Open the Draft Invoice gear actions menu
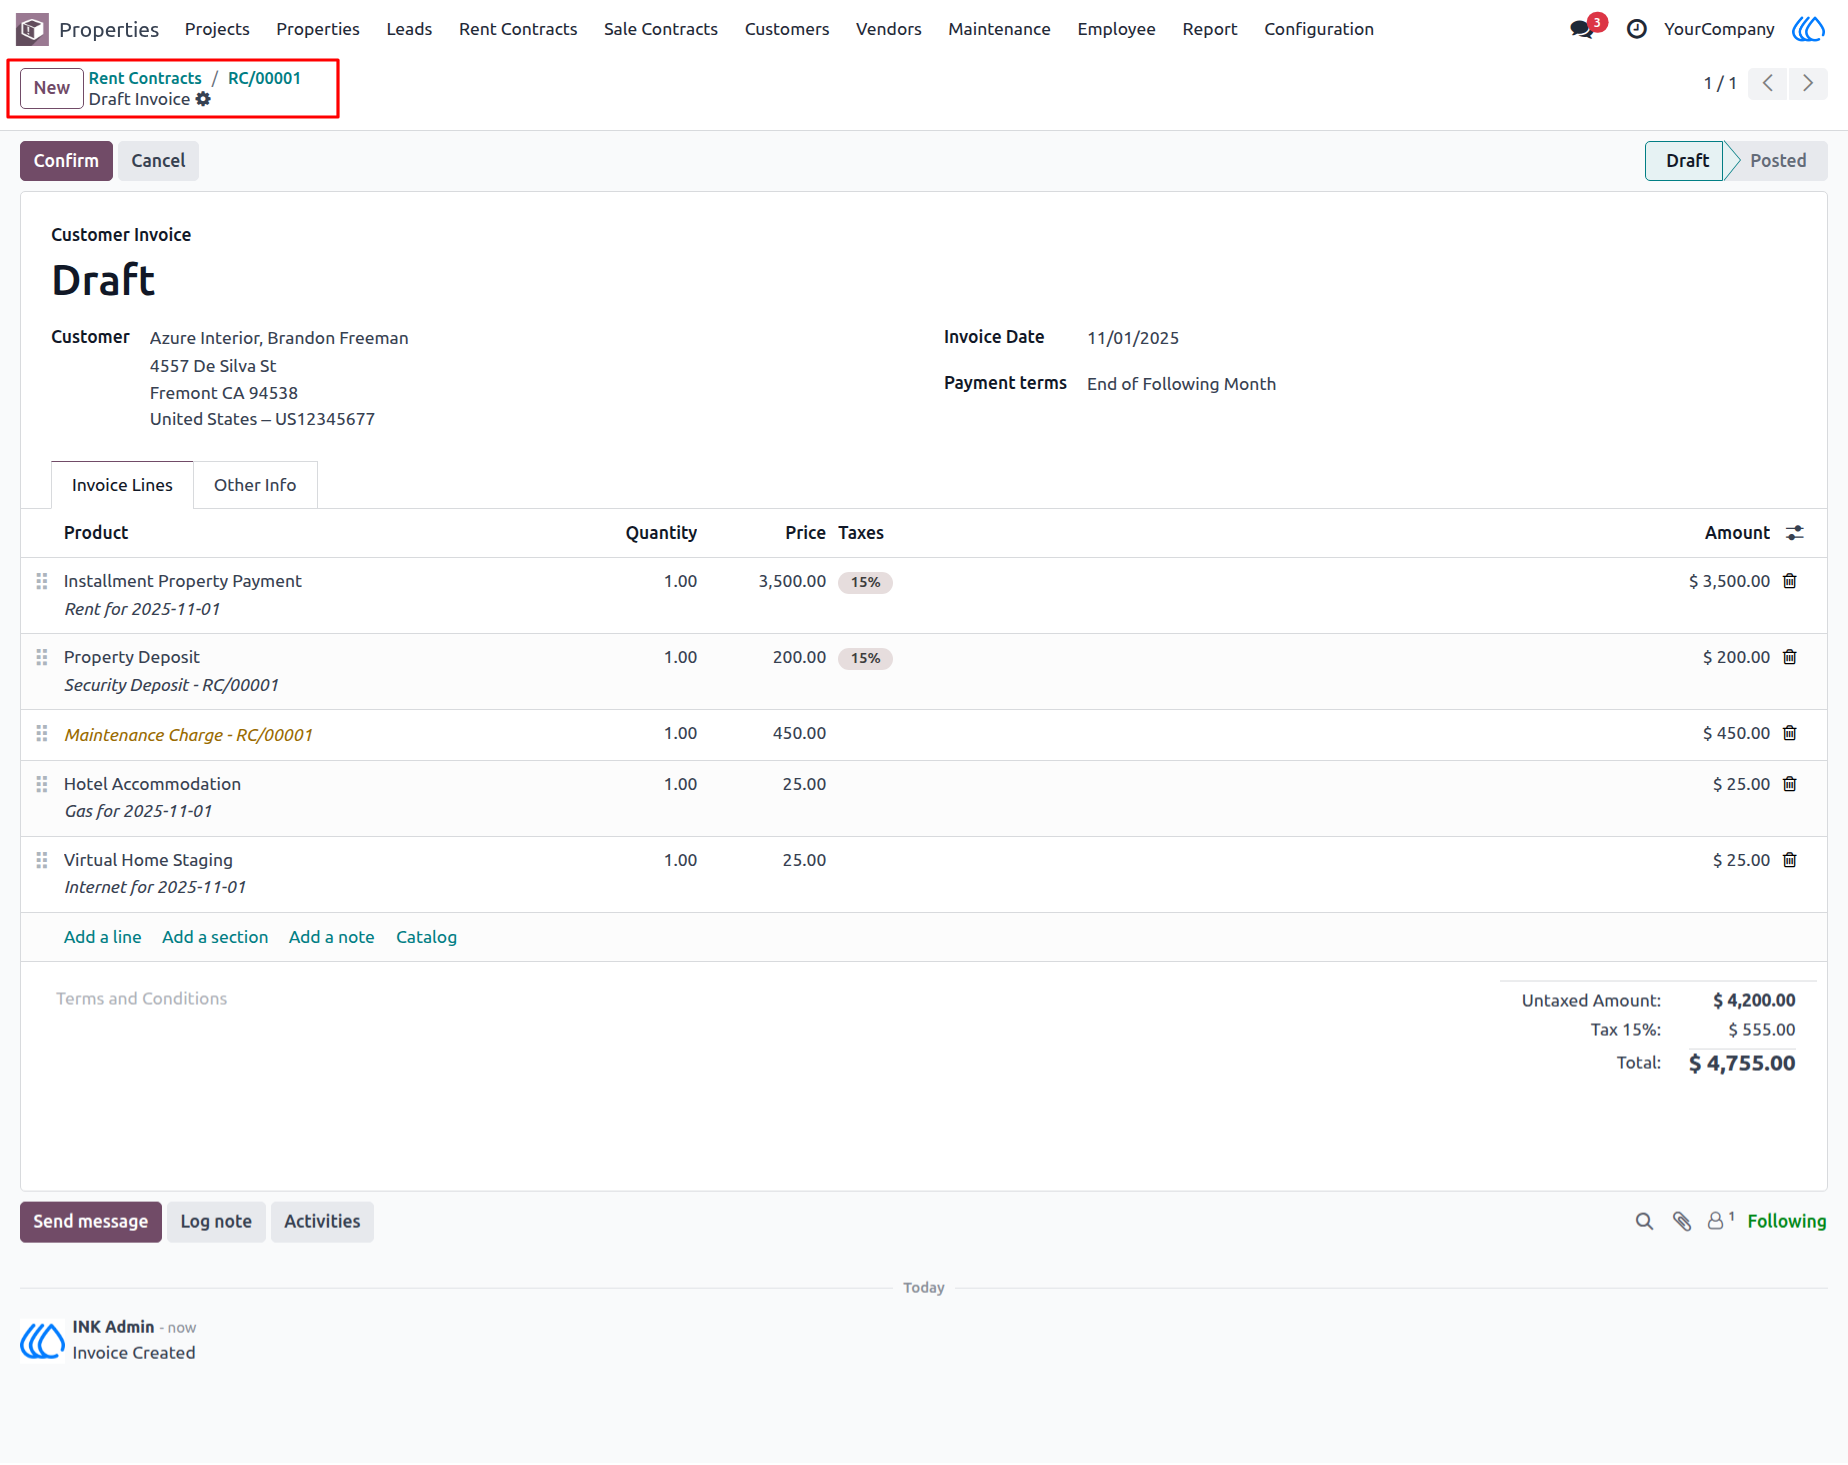Viewport: 1848px width, 1465px height. 203,99
